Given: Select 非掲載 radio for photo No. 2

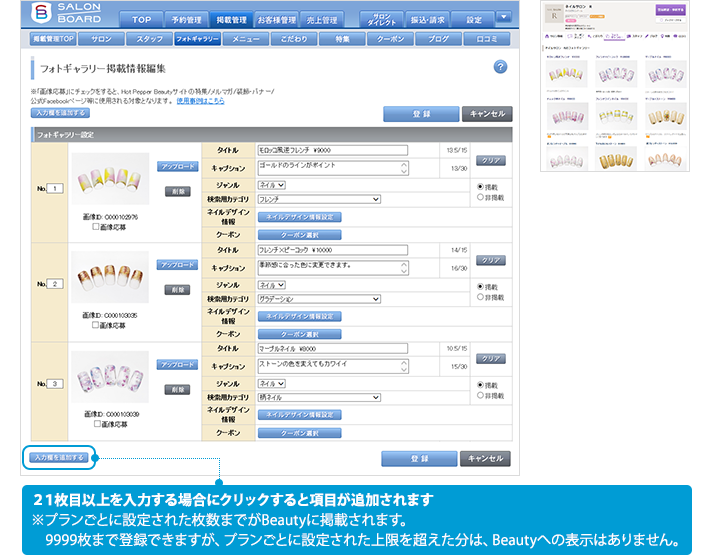Looking at the screenshot, I should 480,297.
